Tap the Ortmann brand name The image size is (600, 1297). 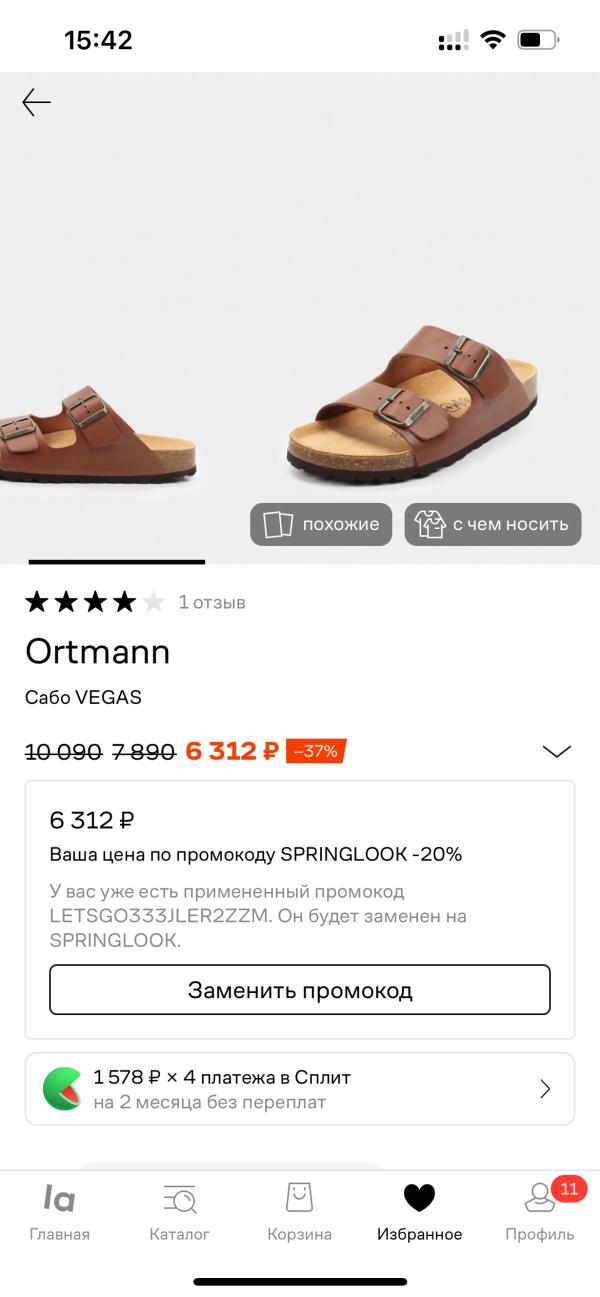click(97, 652)
